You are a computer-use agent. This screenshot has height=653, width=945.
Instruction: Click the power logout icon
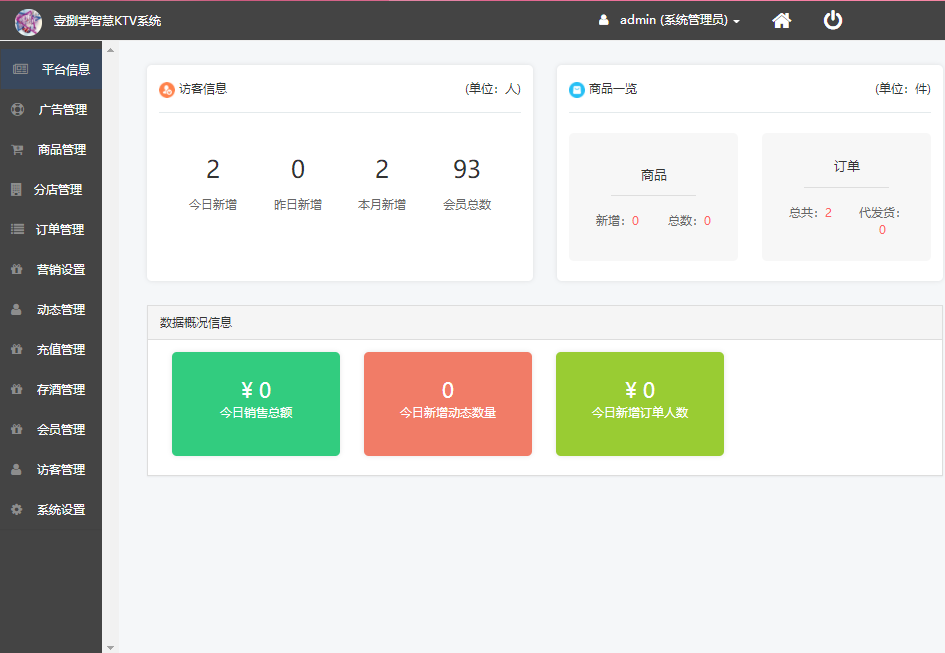point(832,20)
